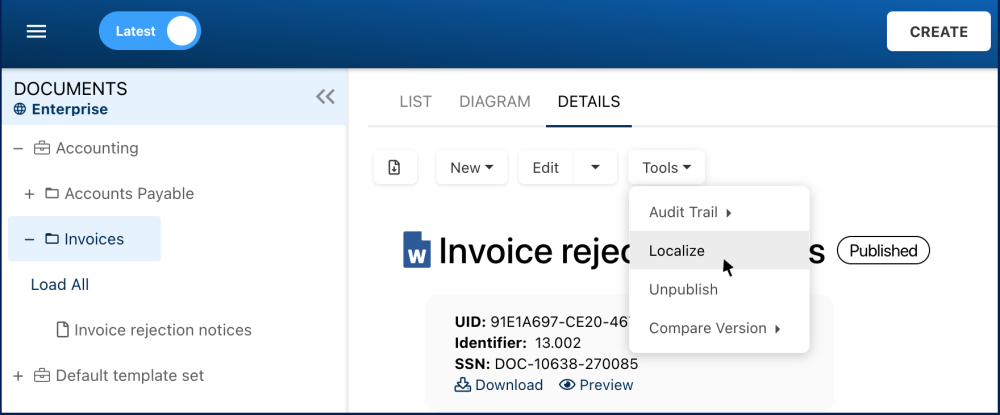The width and height of the screenshot is (1000, 415).
Task: Open the hamburger navigation menu
Action: 36,31
